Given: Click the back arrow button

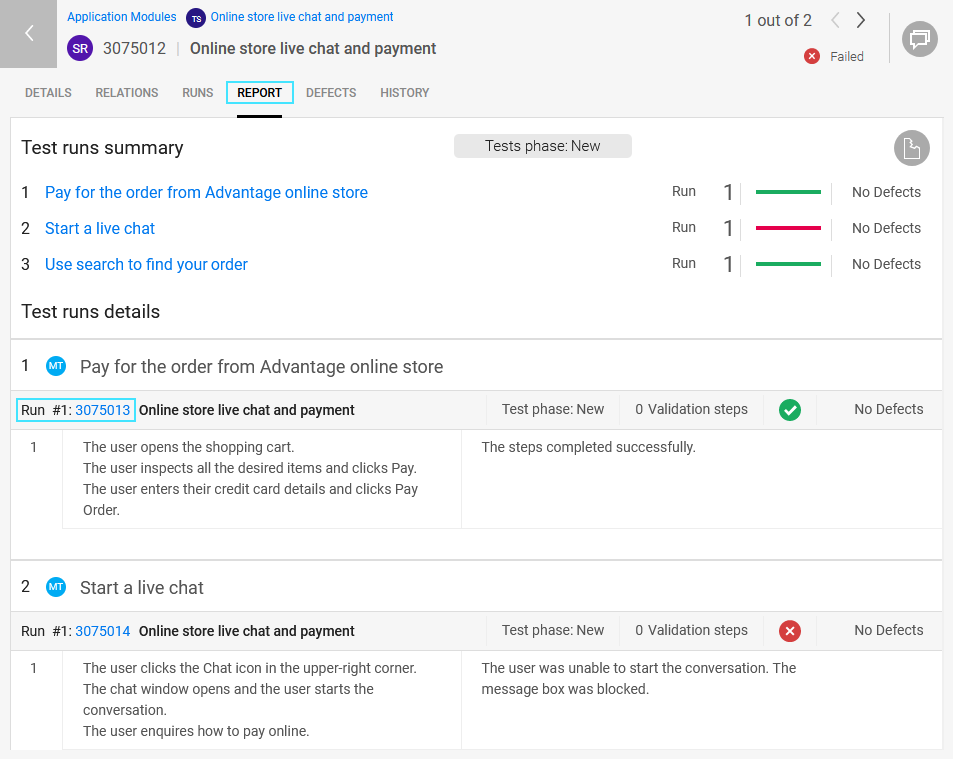Looking at the screenshot, I should pos(29,34).
